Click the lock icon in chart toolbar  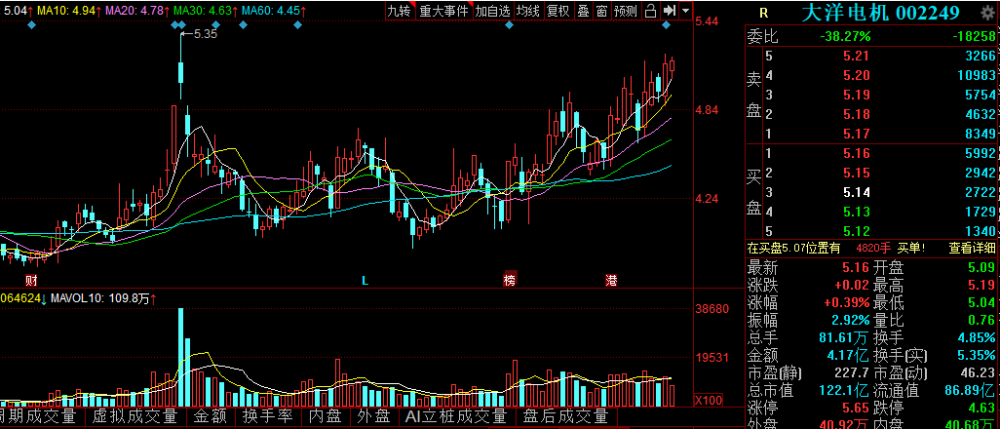(652, 11)
